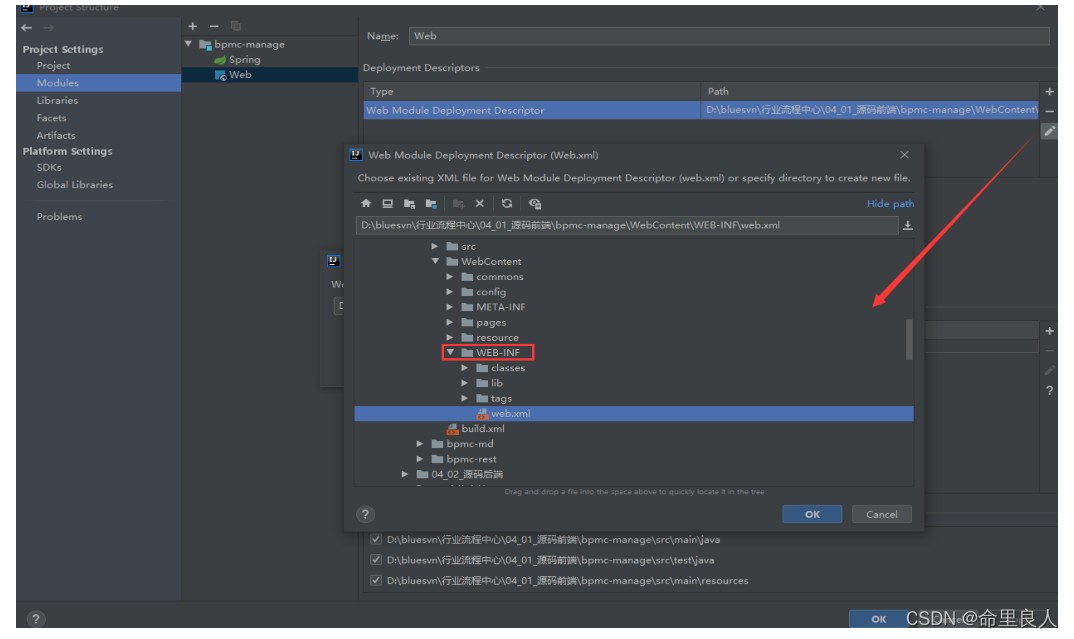Cancel the file chooser dialog
This screenshot has width=1074, height=639.
(882, 514)
